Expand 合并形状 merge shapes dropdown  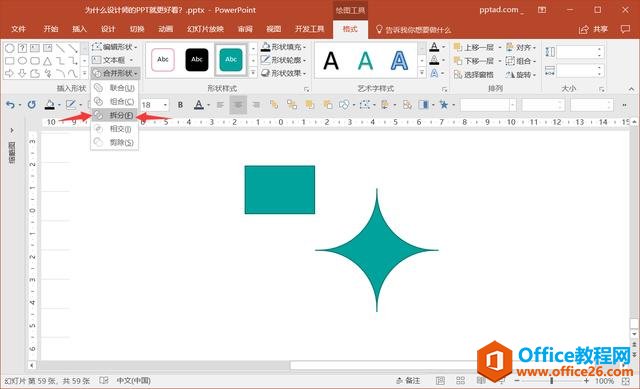[115, 73]
